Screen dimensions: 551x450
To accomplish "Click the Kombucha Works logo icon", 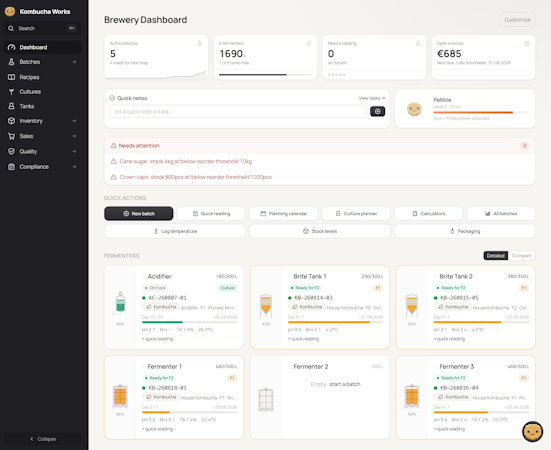I will click(10, 12).
